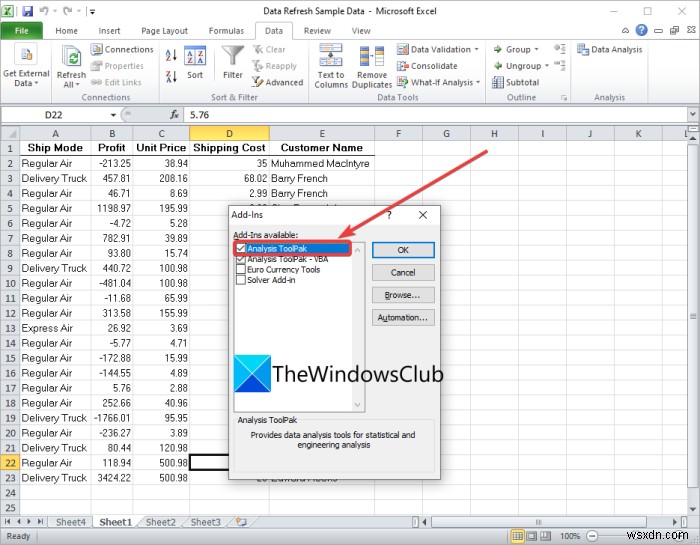Open the Consolidate tool
700x545 pixels.
(x=427, y=66)
